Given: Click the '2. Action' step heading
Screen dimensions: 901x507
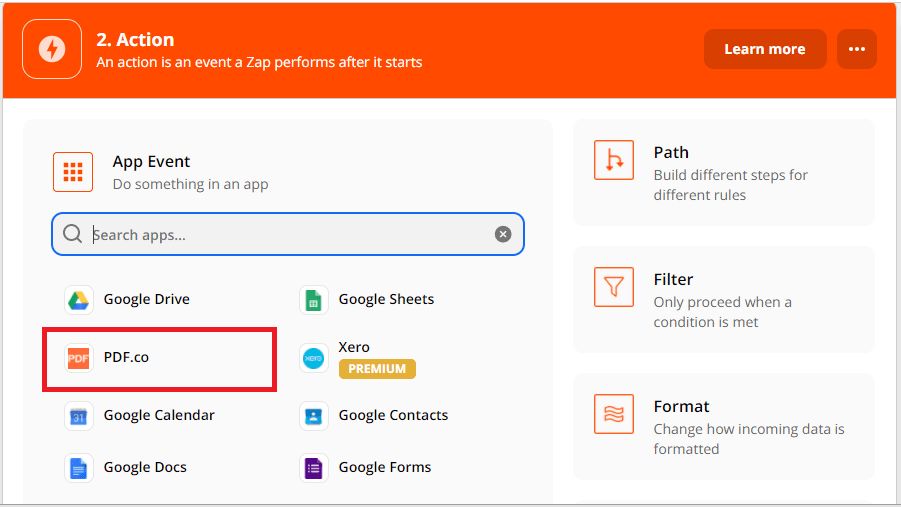Looking at the screenshot, I should (135, 40).
